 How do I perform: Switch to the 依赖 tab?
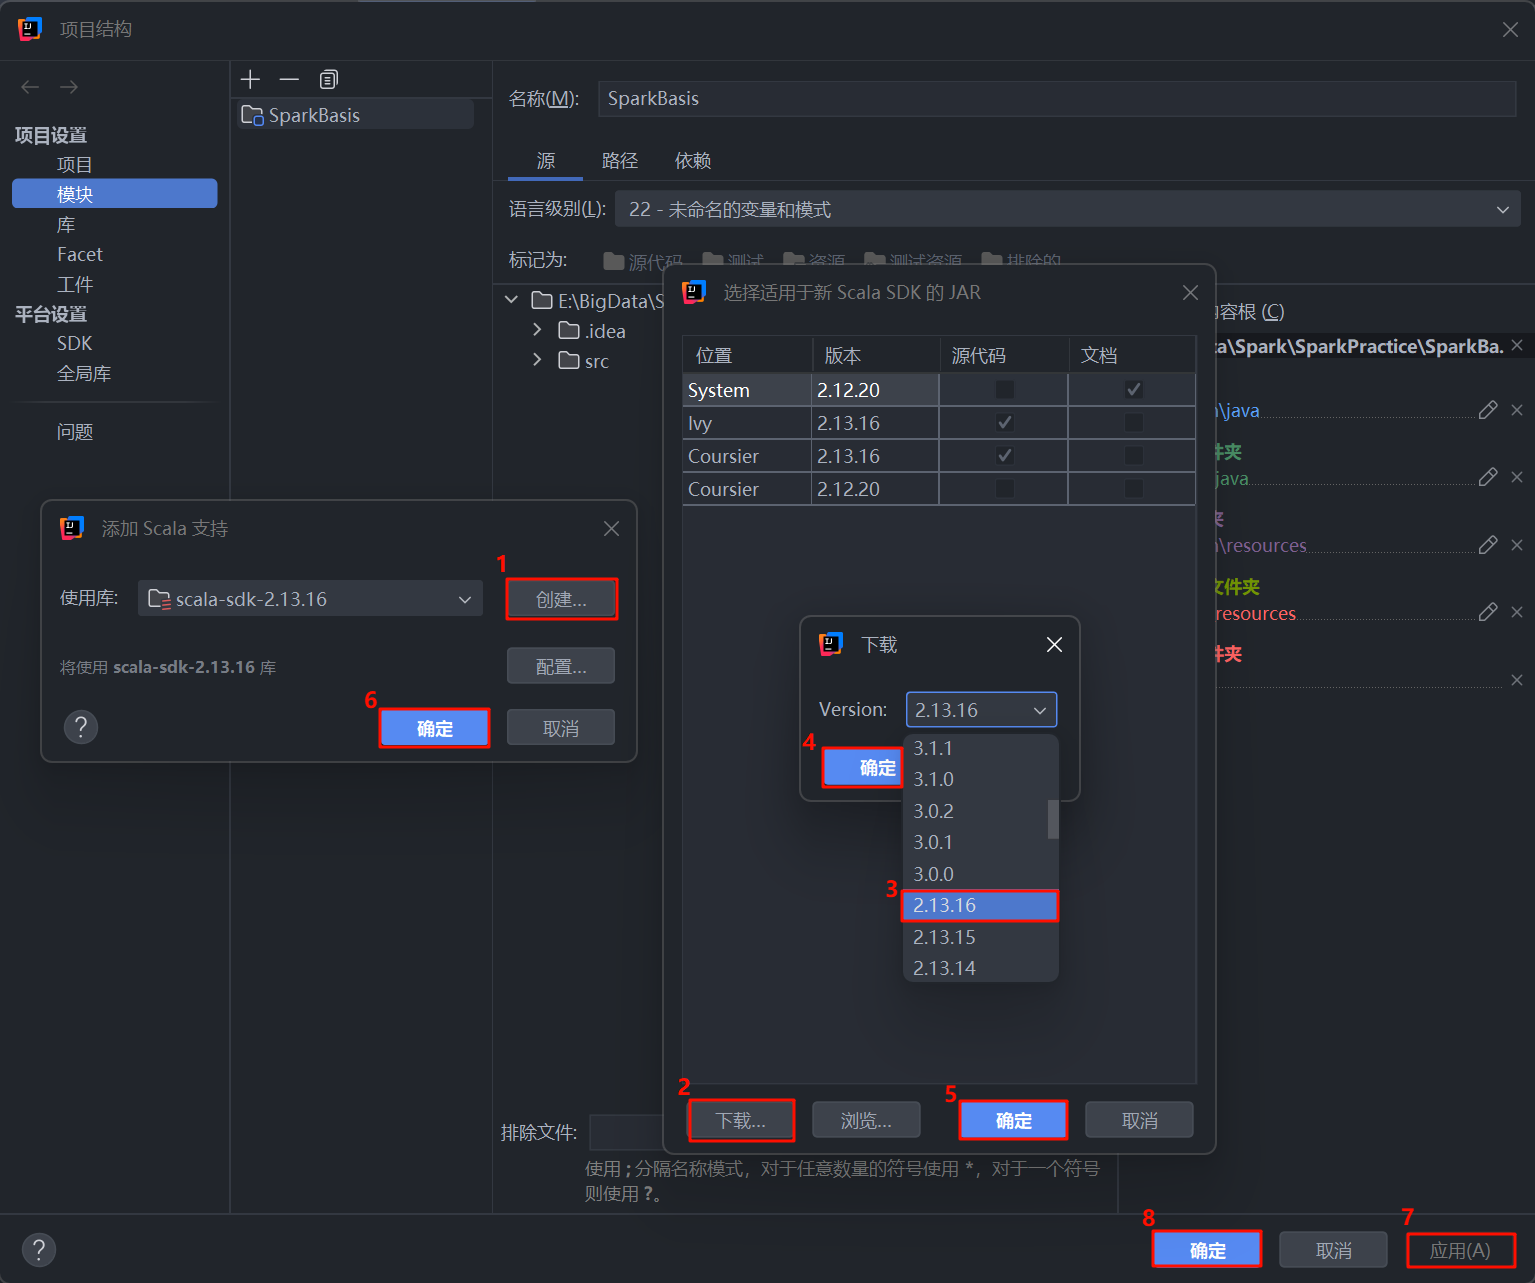(692, 161)
